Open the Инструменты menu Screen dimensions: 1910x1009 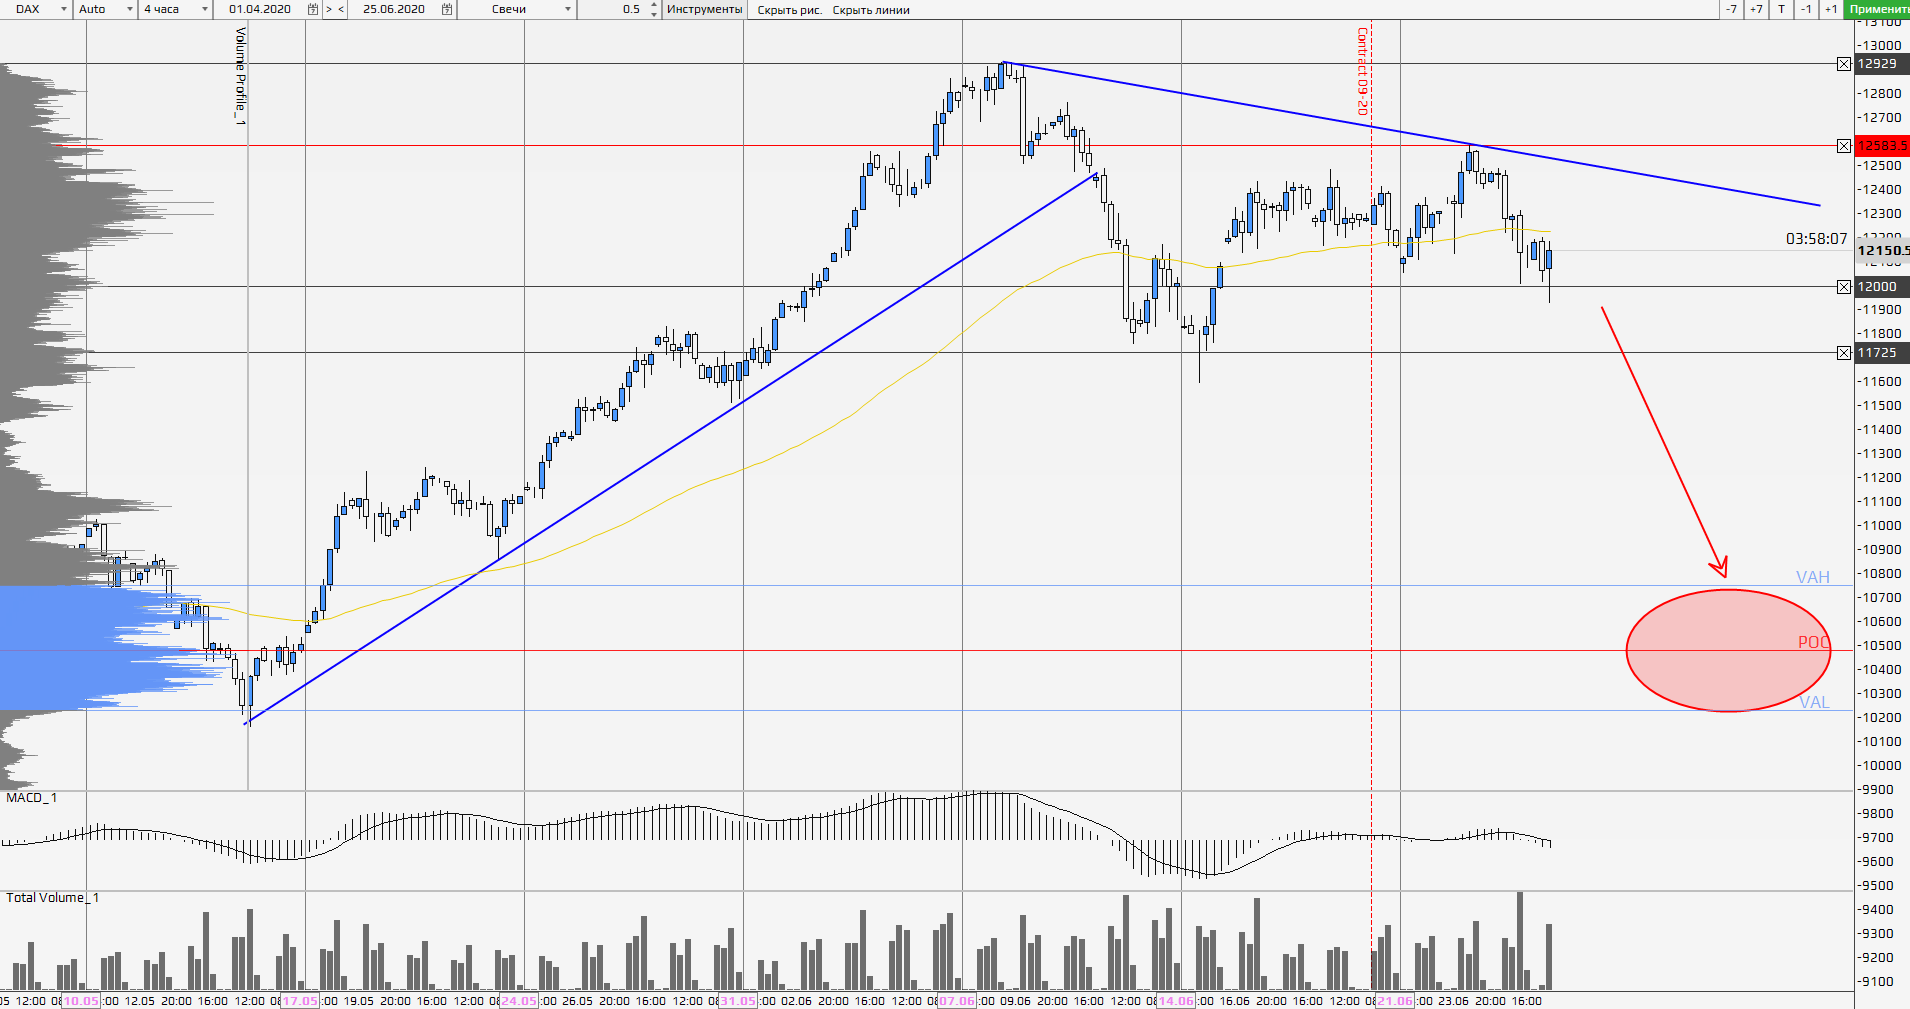(704, 9)
